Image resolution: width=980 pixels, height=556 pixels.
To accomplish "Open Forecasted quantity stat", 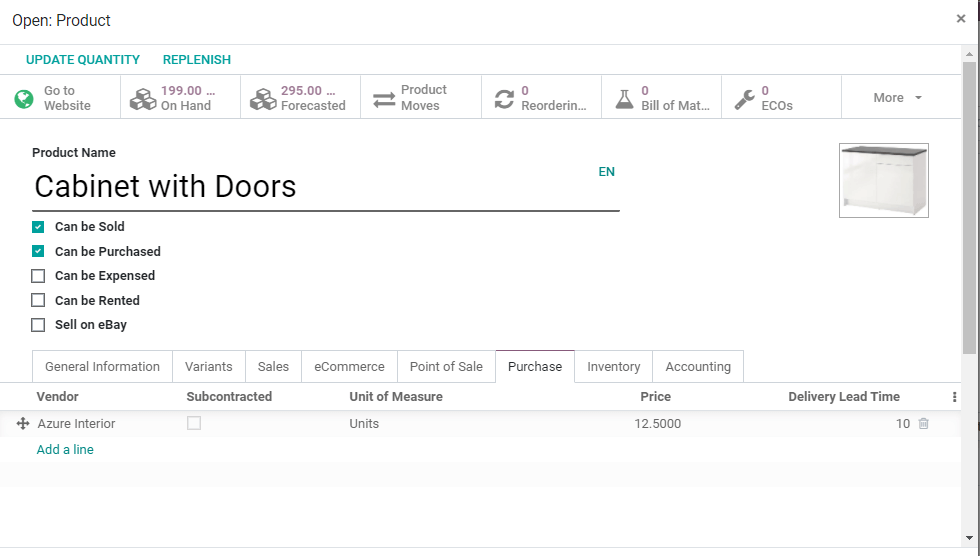I will (x=301, y=97).
